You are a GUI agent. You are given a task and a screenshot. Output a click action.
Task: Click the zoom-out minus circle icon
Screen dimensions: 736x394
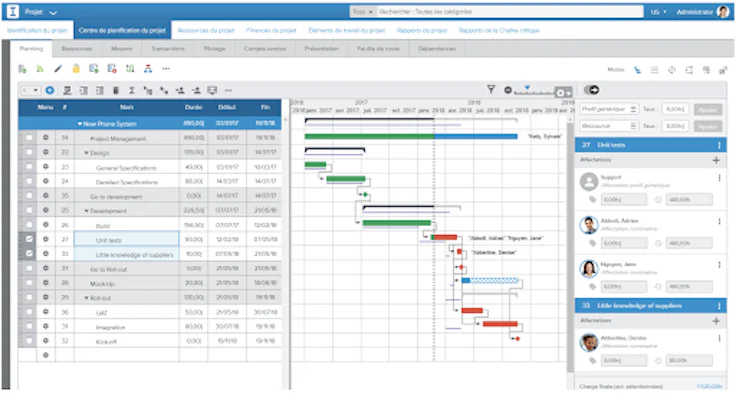coord(508,90)
